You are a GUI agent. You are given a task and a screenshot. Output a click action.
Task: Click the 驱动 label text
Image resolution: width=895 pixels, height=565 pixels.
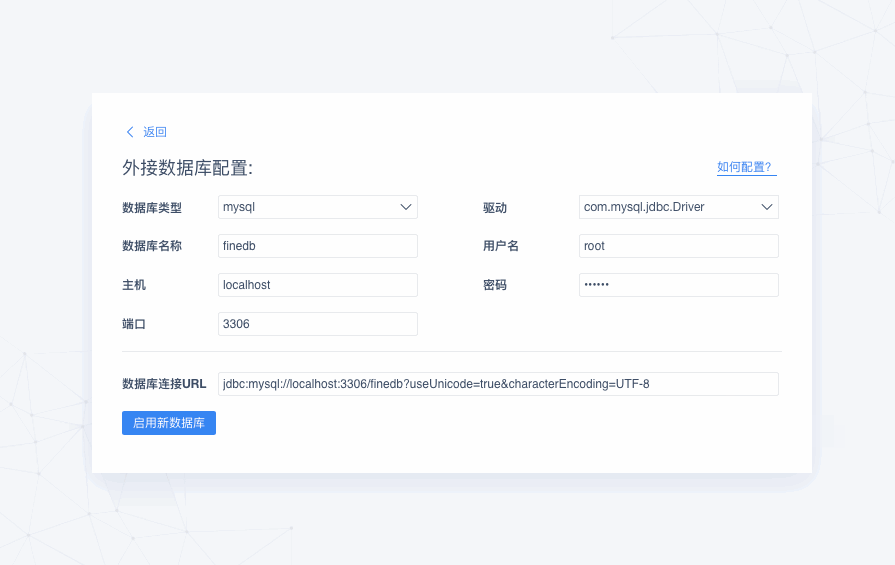tap(495, 208)
